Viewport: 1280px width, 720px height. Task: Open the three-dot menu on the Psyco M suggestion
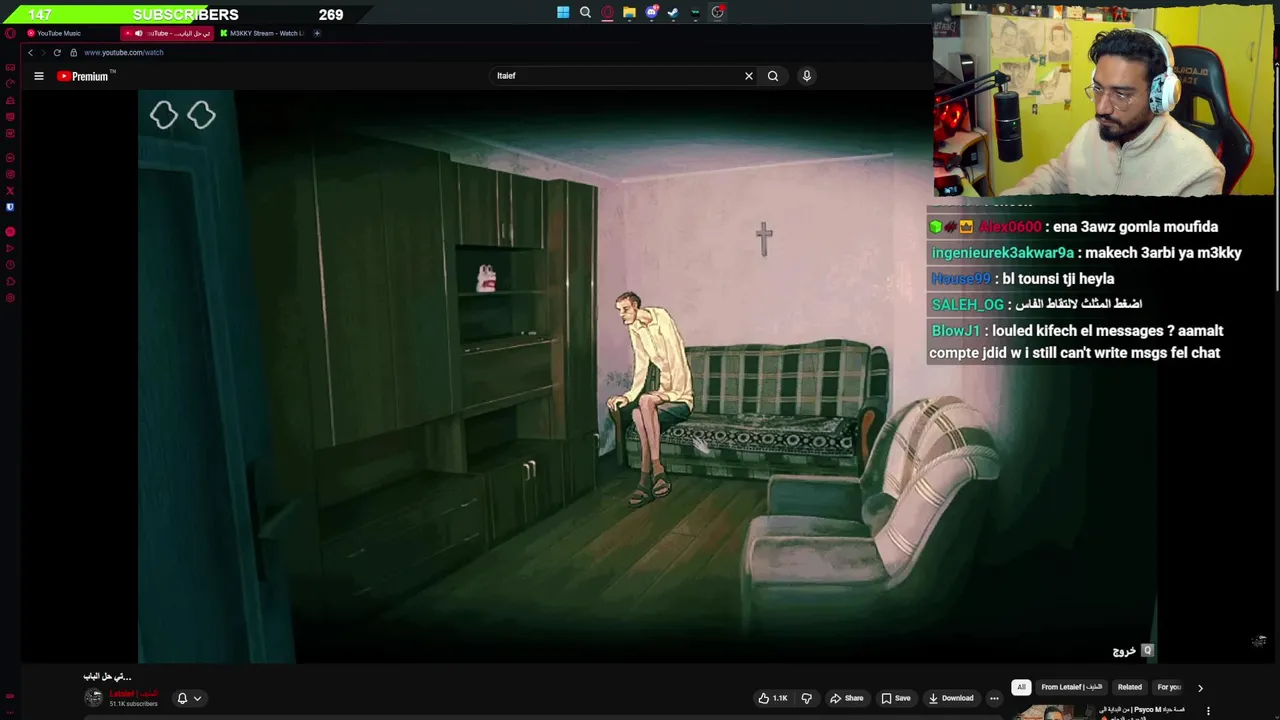(1208, 711)
